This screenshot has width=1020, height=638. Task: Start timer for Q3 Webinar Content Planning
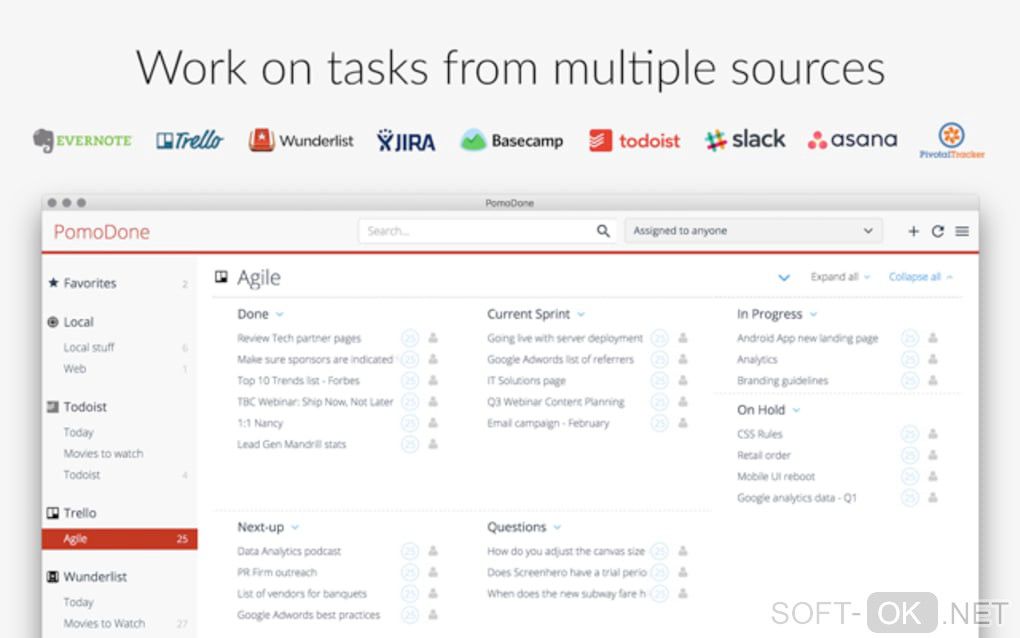tap(660, 402)
